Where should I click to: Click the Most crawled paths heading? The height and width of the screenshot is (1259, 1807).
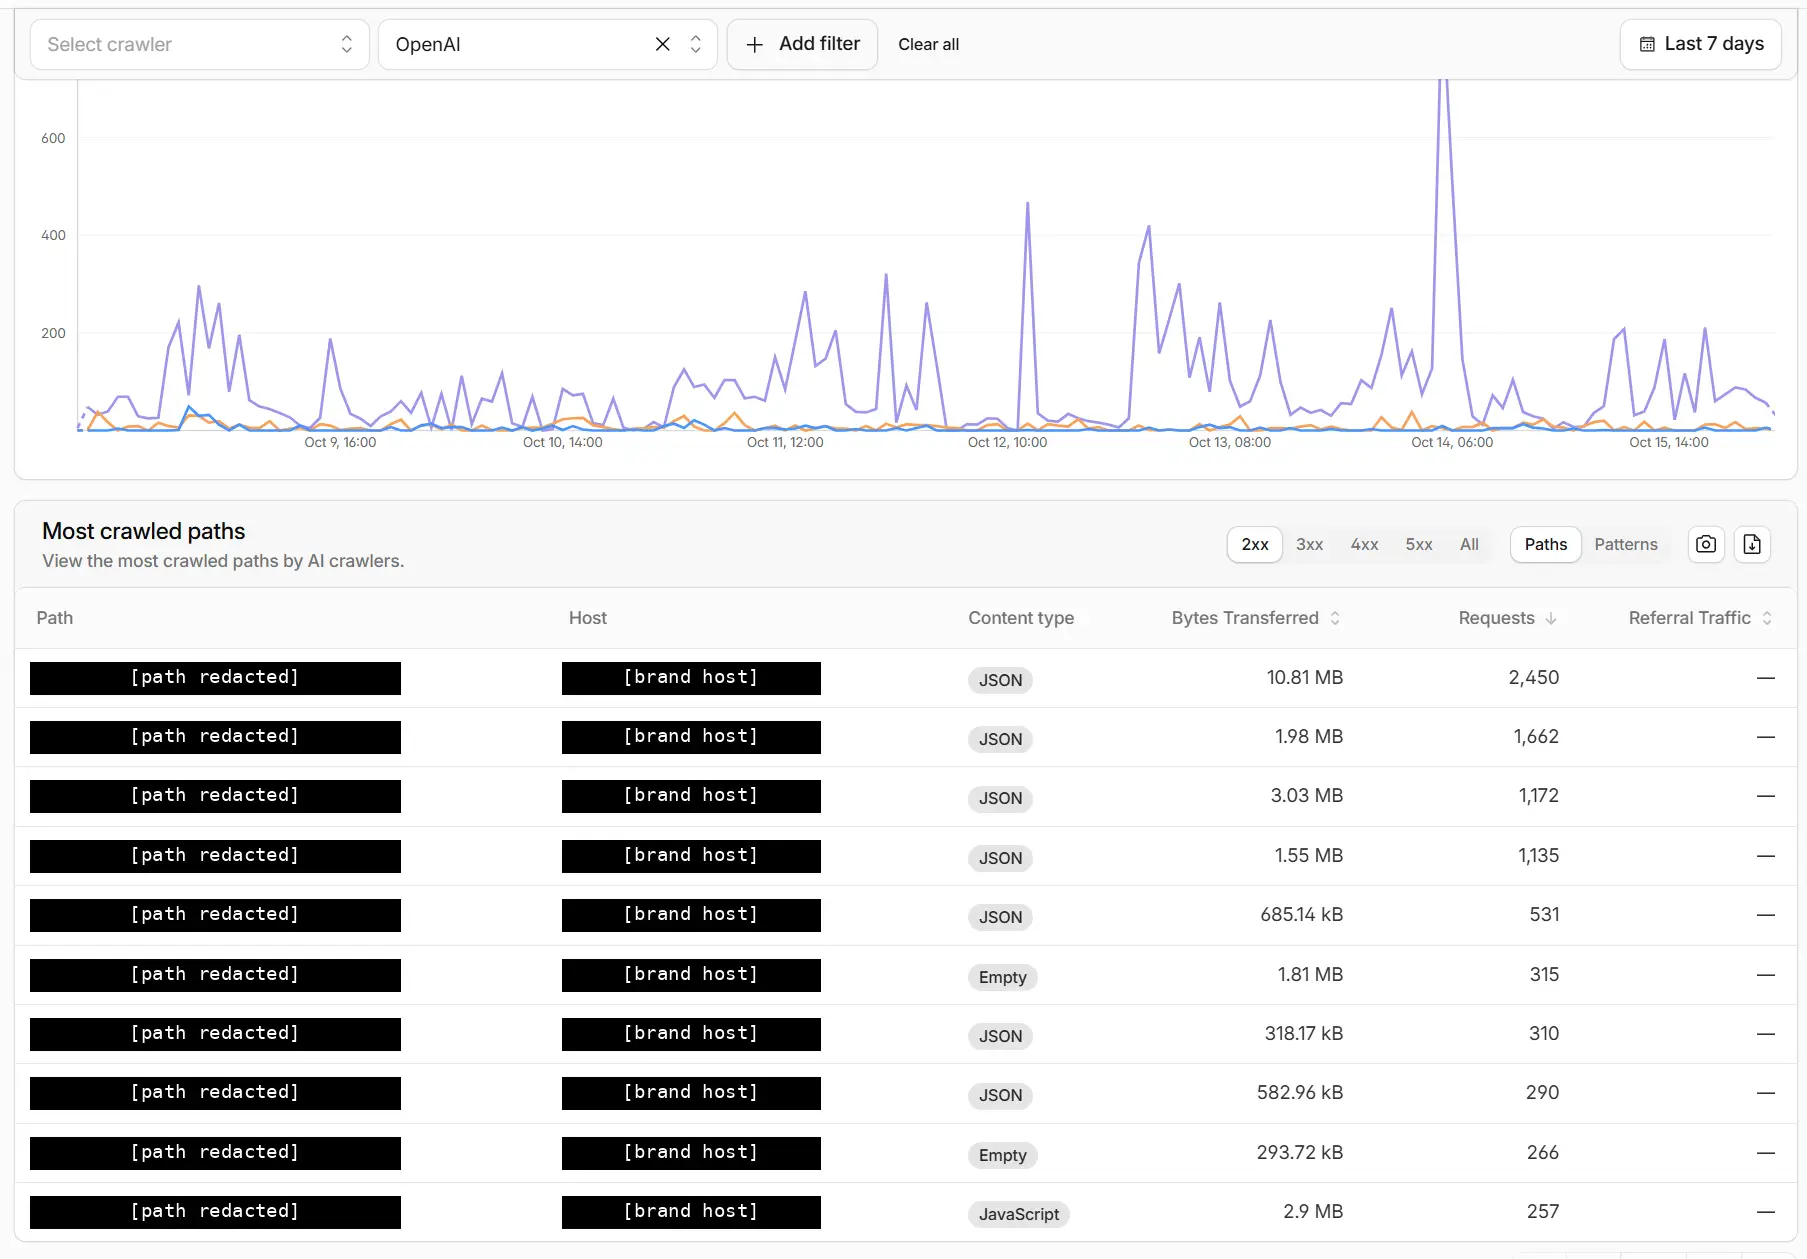(x=144, y=531)
